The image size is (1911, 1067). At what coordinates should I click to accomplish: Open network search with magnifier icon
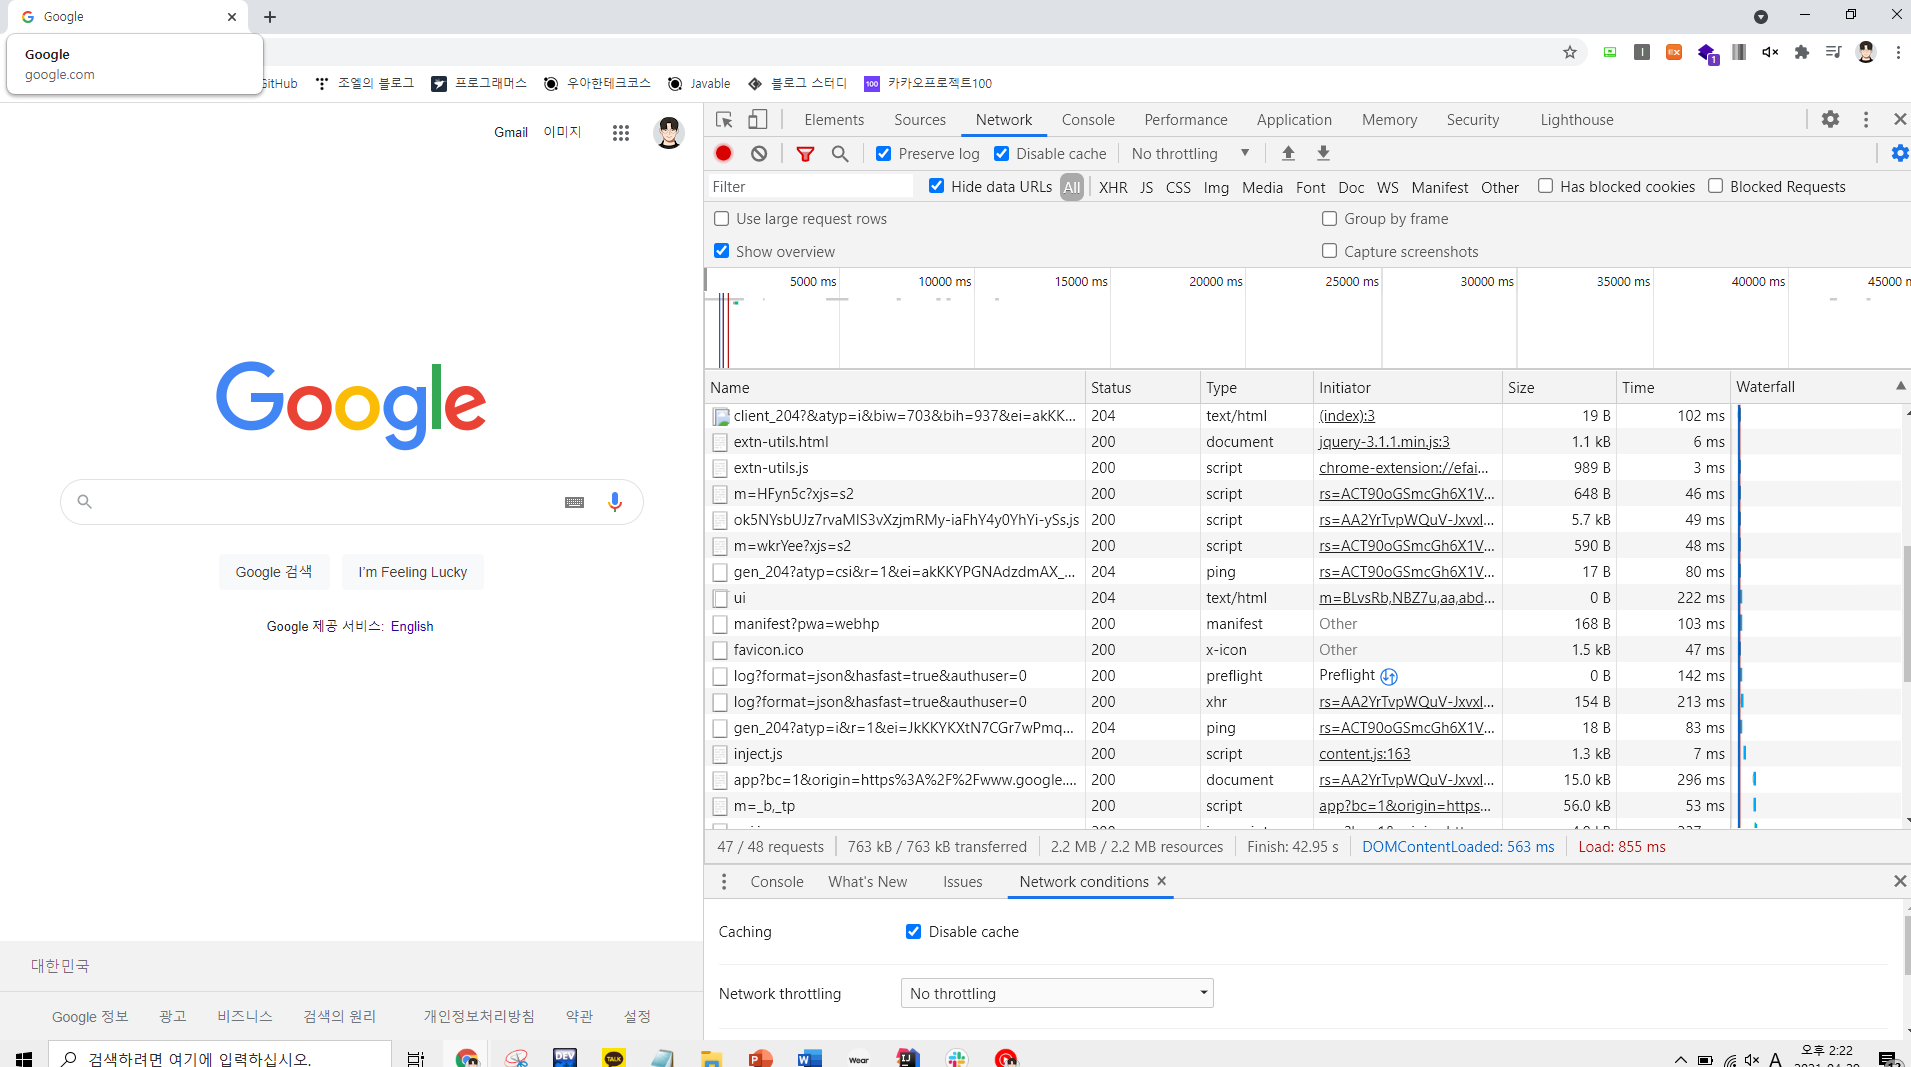840,153
